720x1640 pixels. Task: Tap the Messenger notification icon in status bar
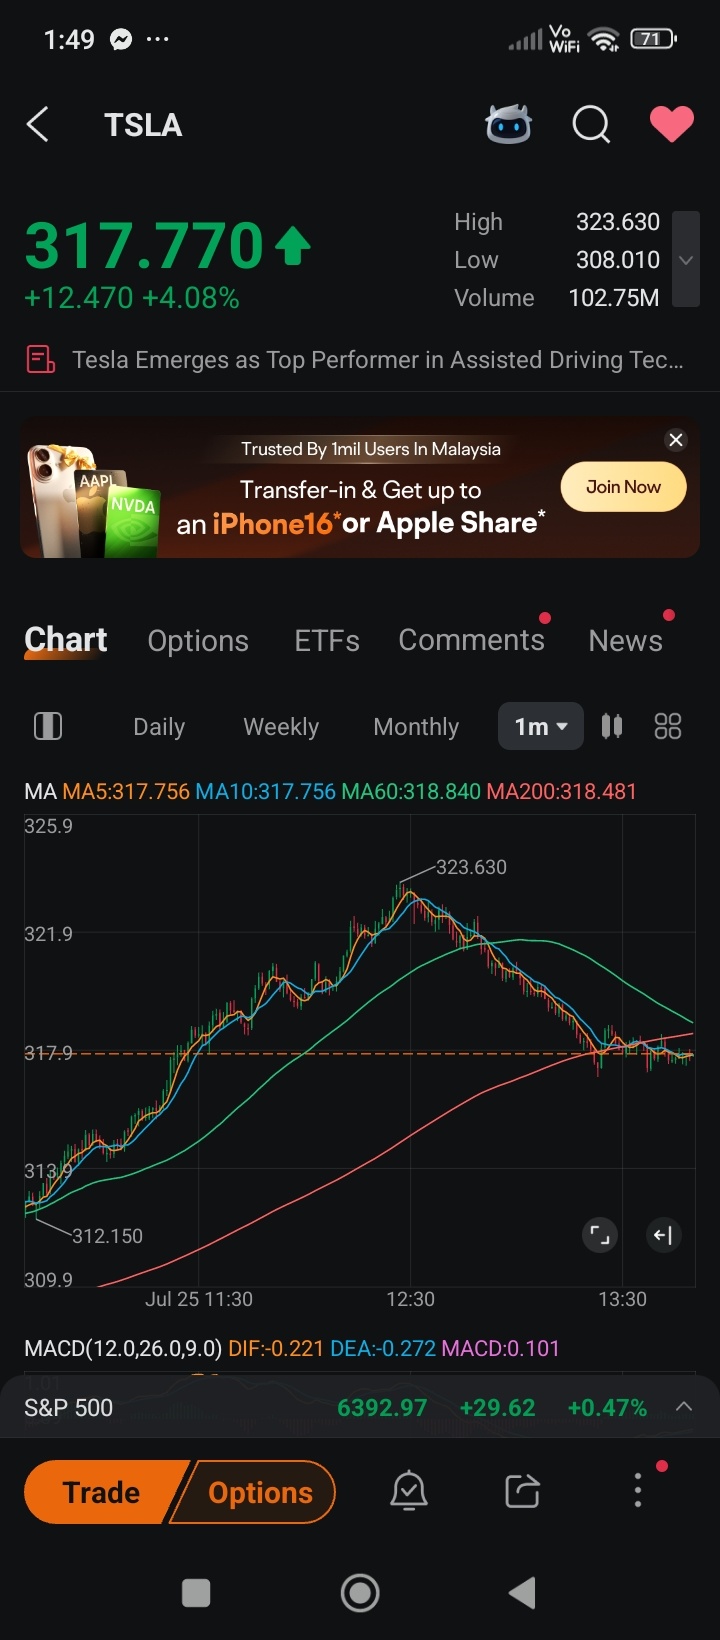(121, 40)
